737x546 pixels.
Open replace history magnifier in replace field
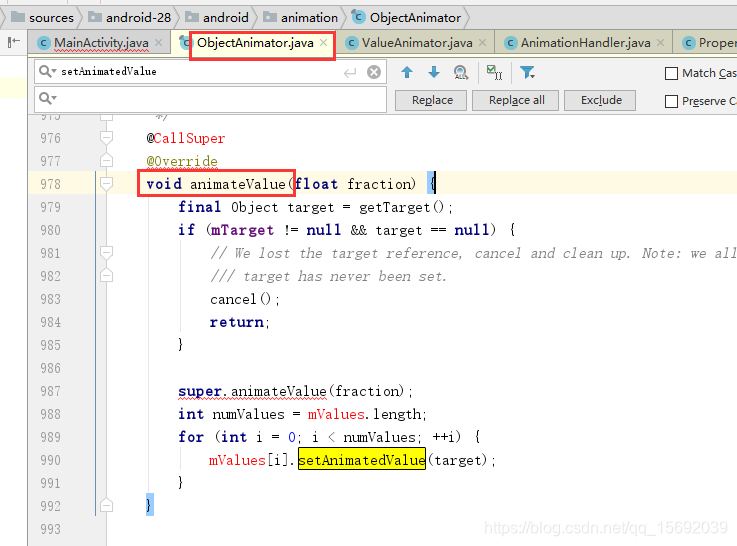click(x=47, y=98)
